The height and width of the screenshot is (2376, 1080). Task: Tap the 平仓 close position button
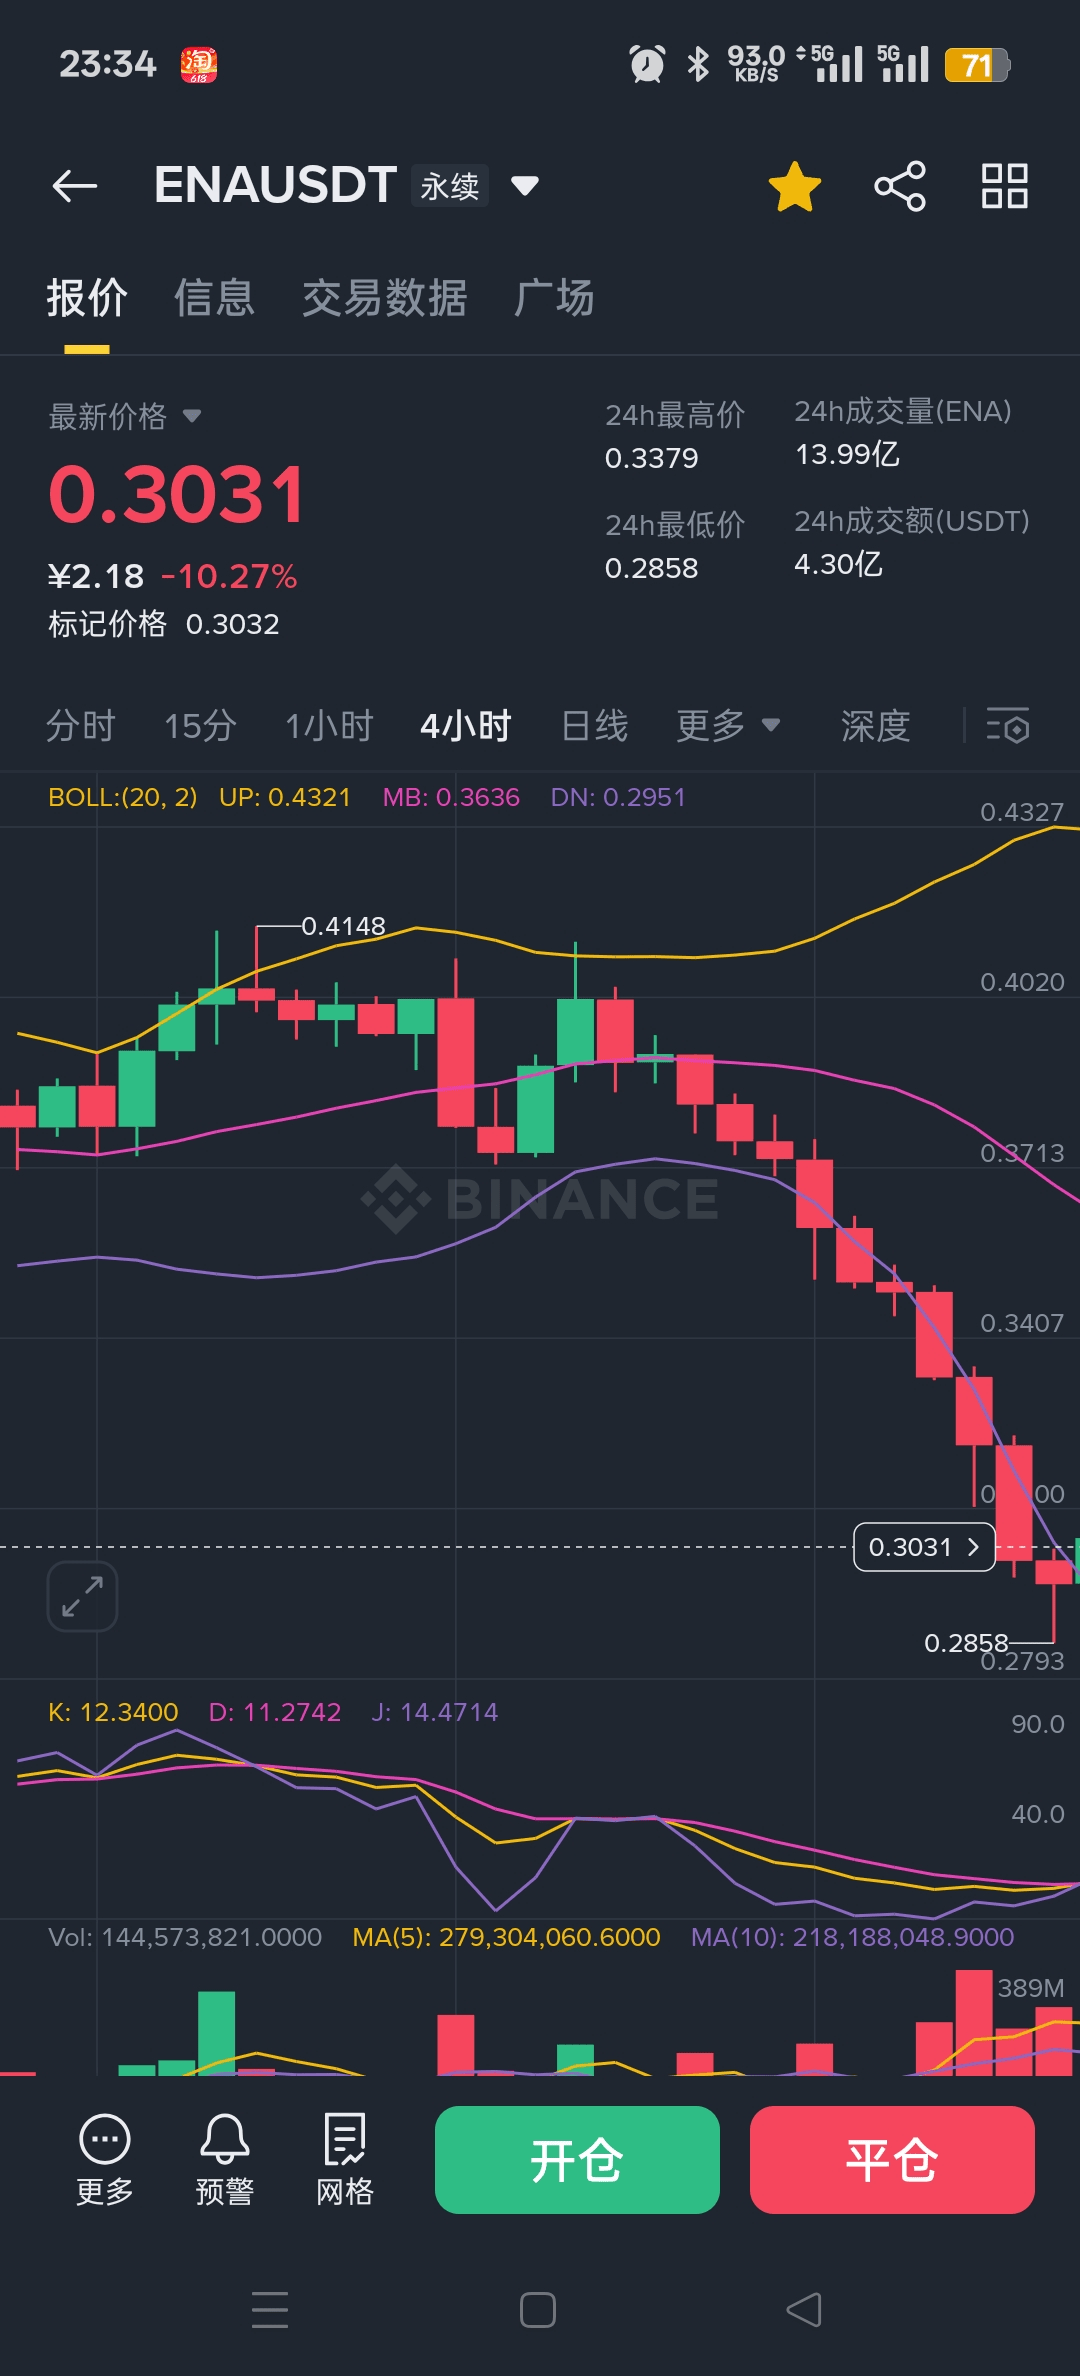[892, 2160]
